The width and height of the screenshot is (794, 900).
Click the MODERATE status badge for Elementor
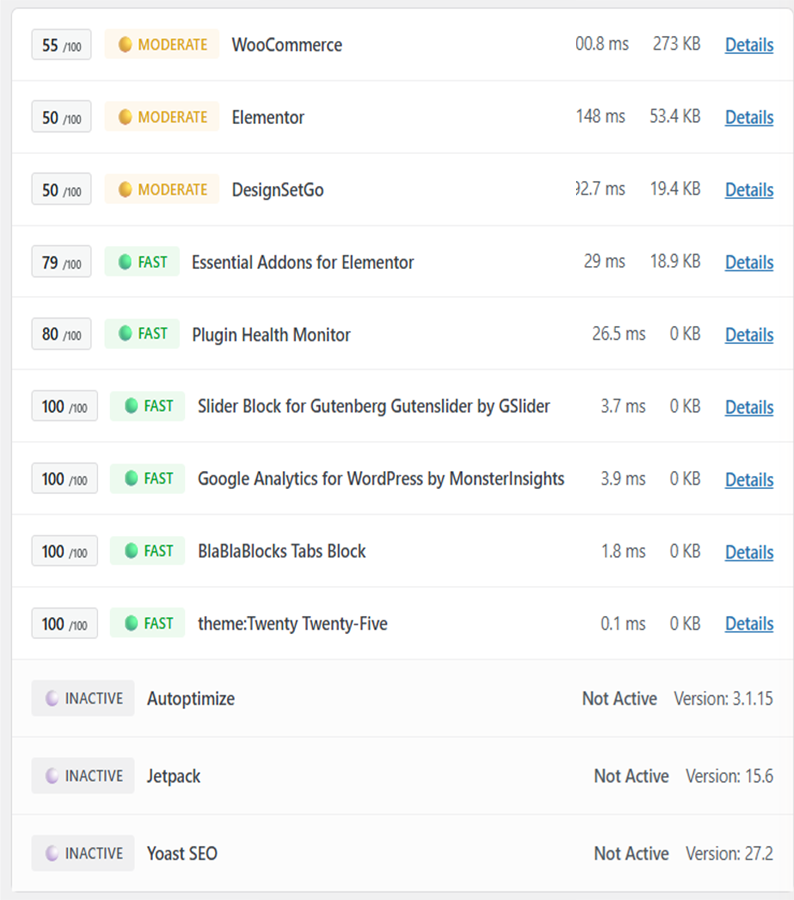point(162,117)
